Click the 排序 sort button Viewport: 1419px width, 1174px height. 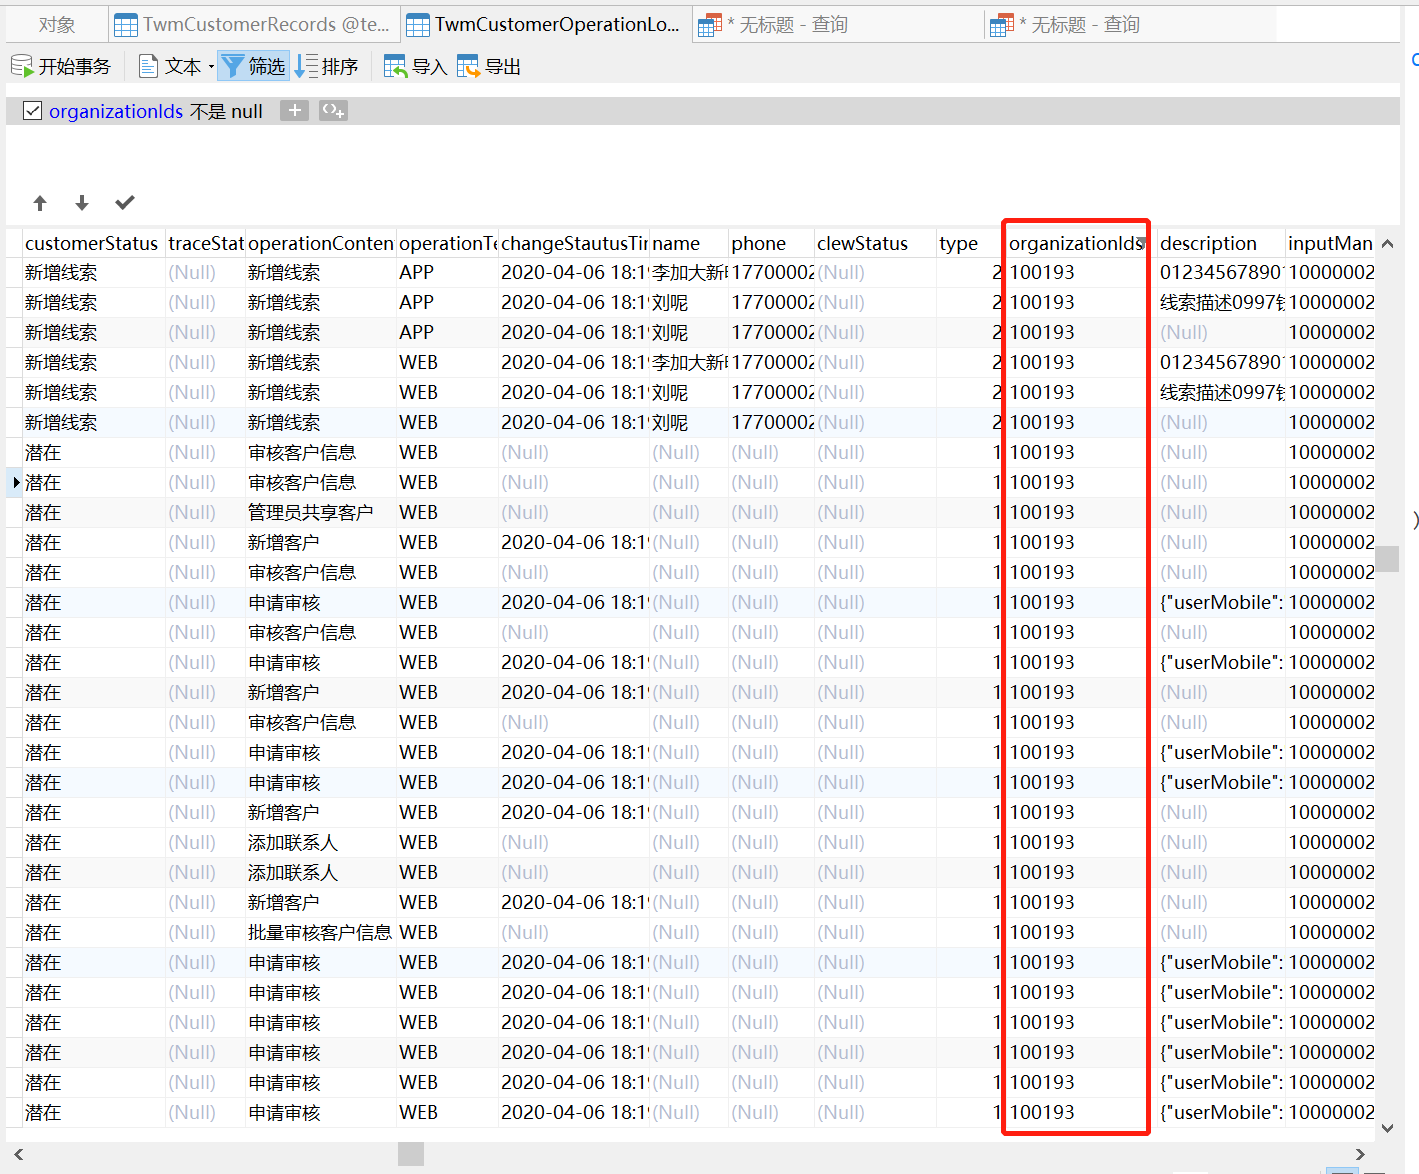[x=327, y=67]
